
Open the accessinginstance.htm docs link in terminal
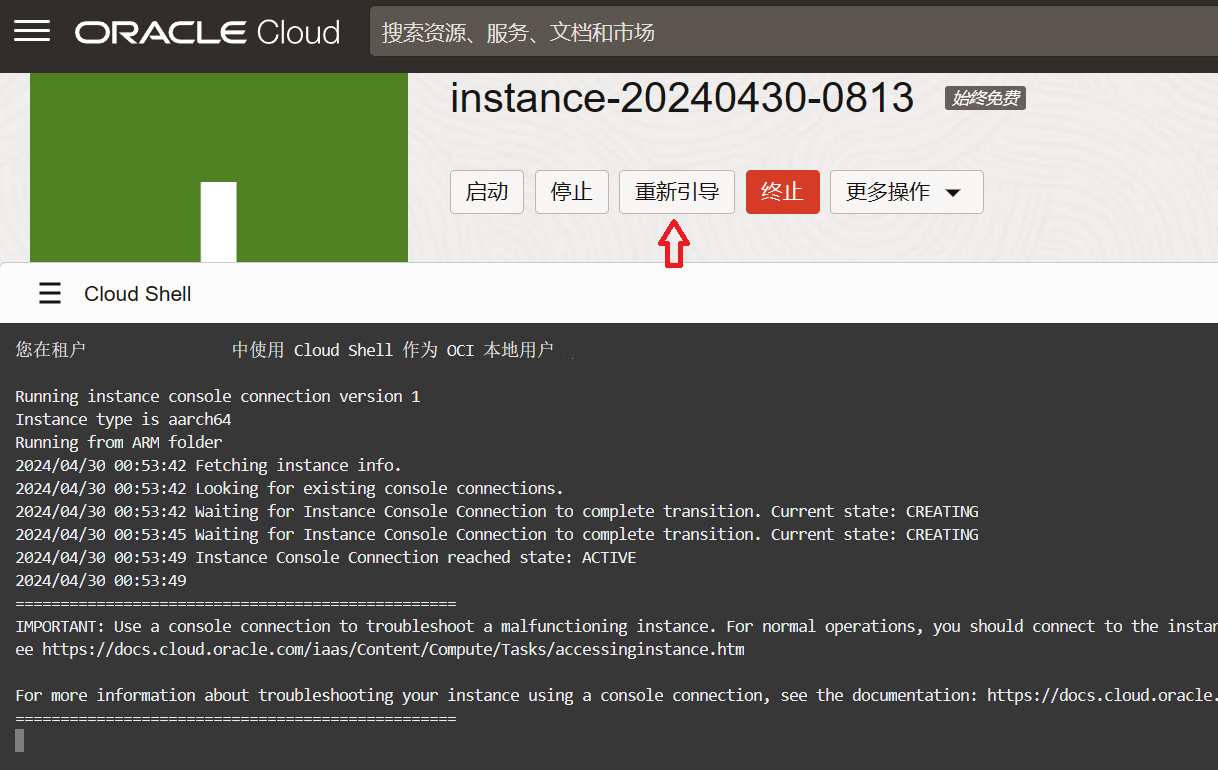[392, 650]
